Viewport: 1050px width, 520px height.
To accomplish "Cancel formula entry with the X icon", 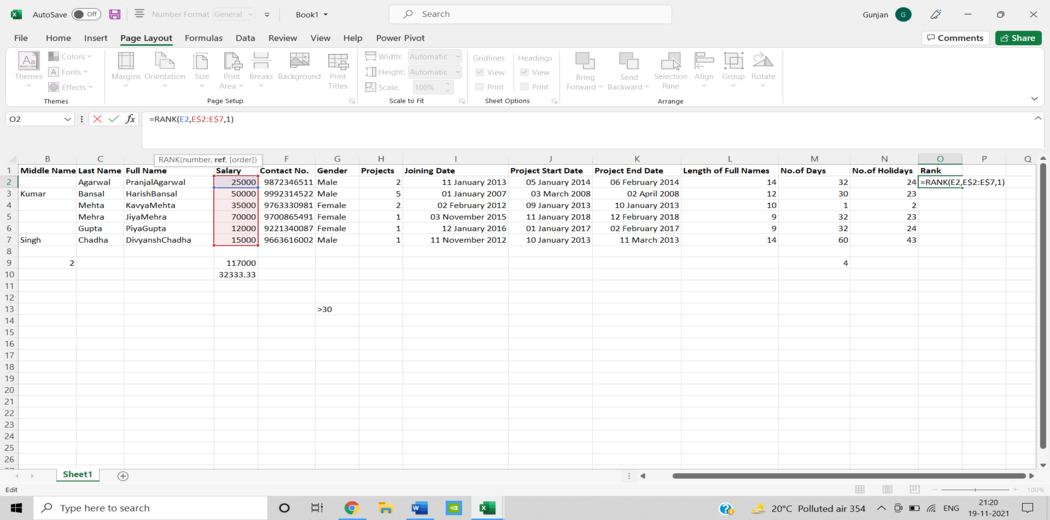I will 97,119.
